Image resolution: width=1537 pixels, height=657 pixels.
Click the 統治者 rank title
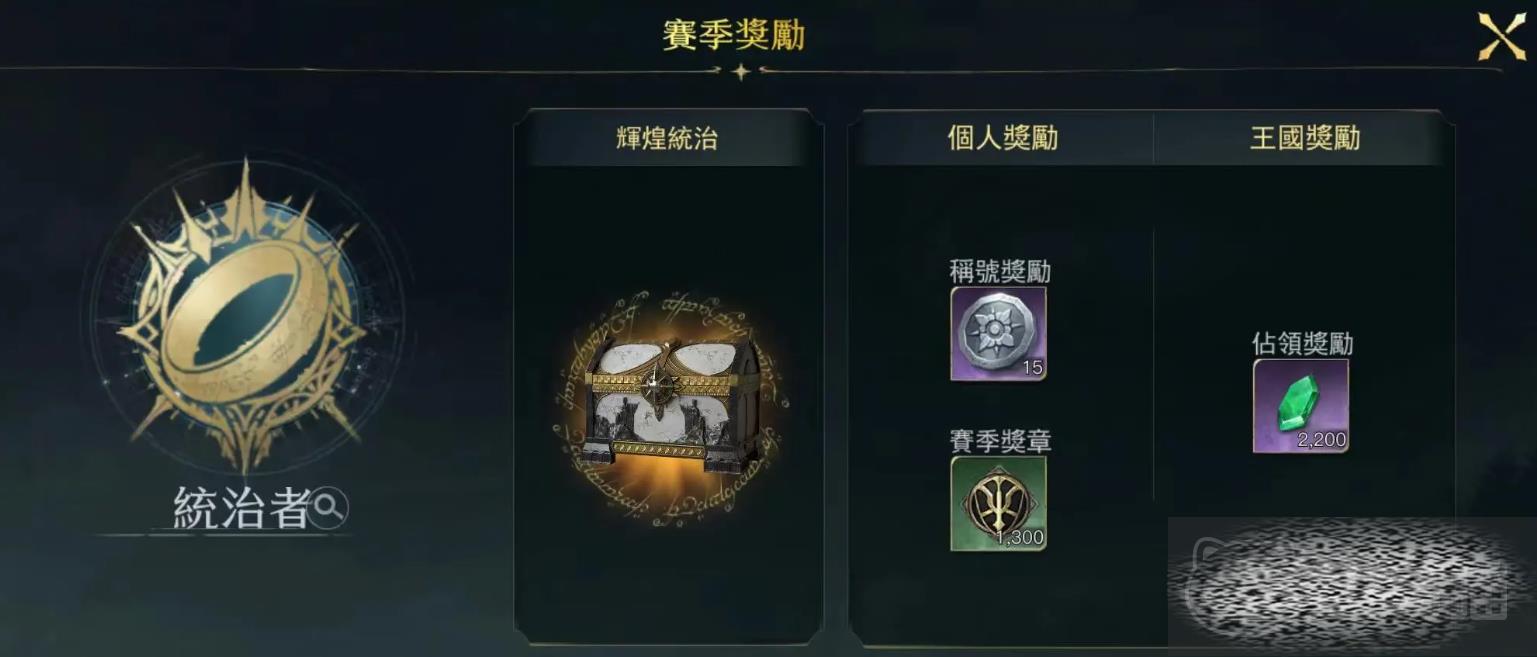[241, 509]
